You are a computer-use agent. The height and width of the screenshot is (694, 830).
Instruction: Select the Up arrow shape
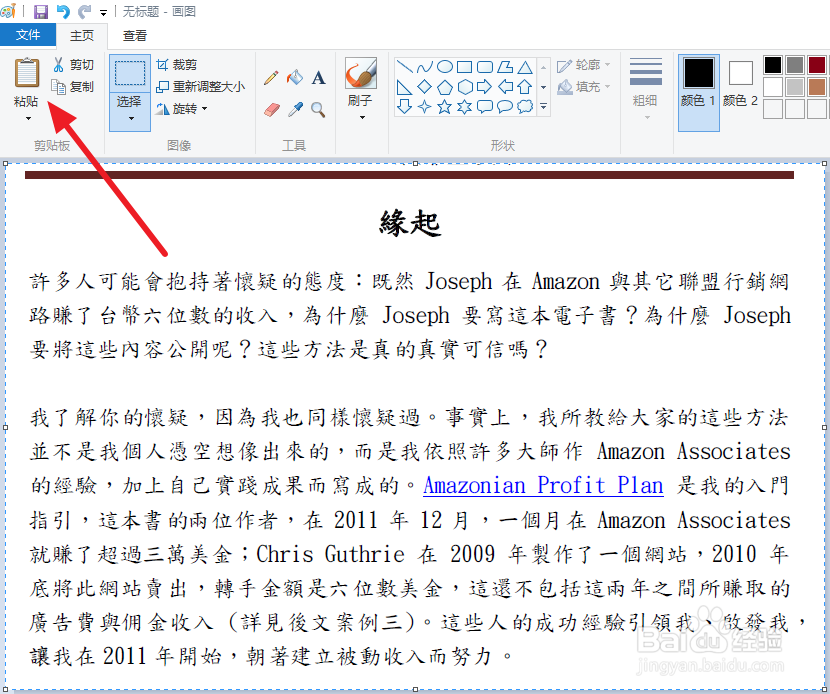pos(525,87)
